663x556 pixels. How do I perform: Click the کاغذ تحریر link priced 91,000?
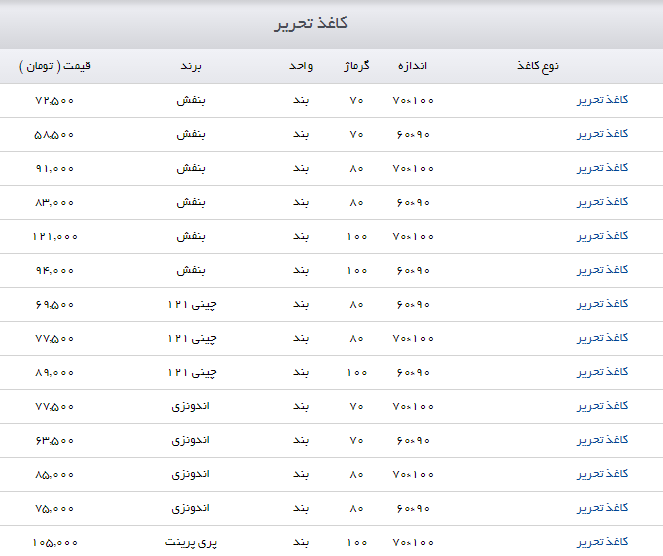603,168
